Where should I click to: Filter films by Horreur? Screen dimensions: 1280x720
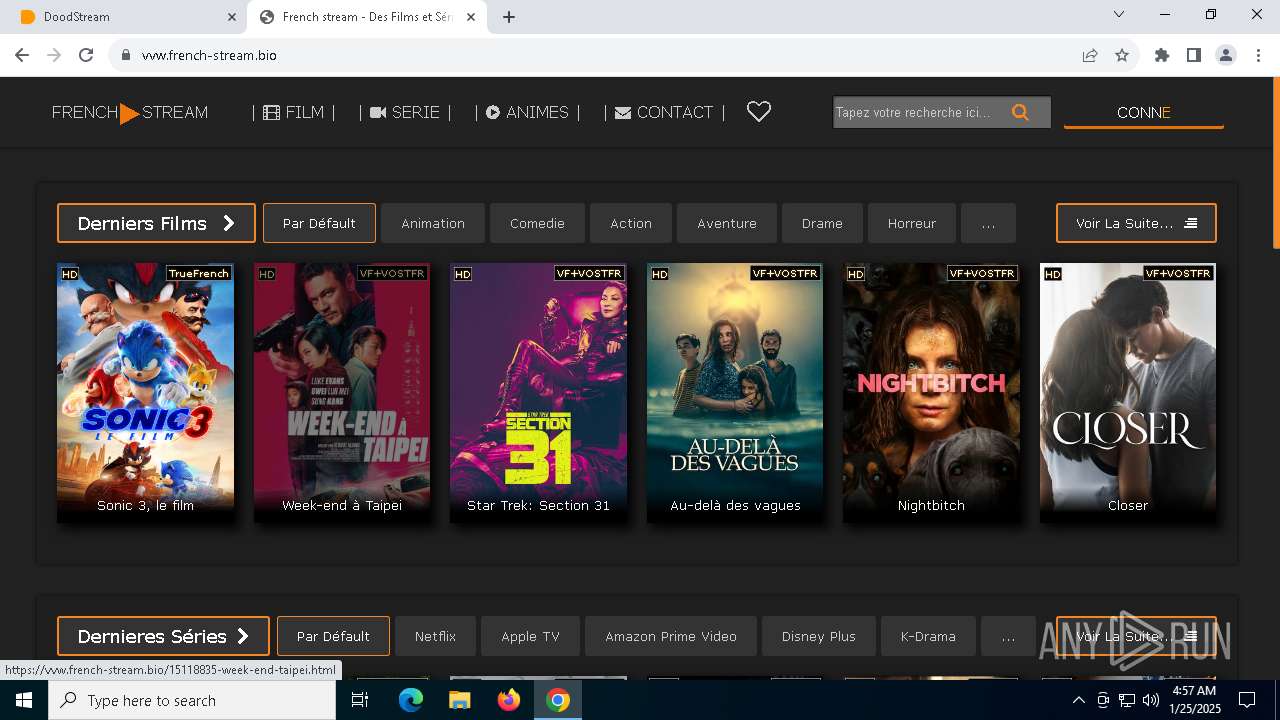click(x=912, y=223)
